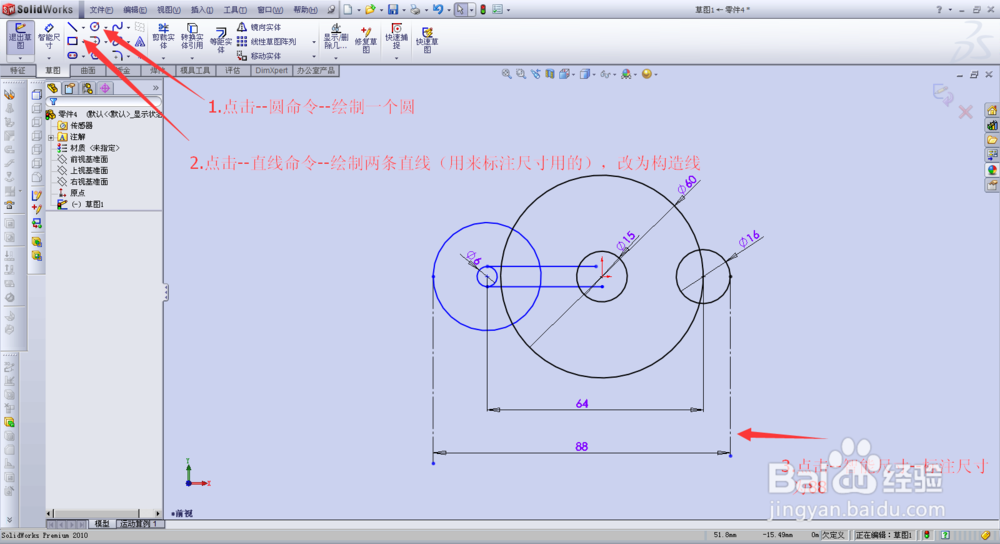Expand the feature tree panel double chevron
The image size is (1000, 544).
155,88
